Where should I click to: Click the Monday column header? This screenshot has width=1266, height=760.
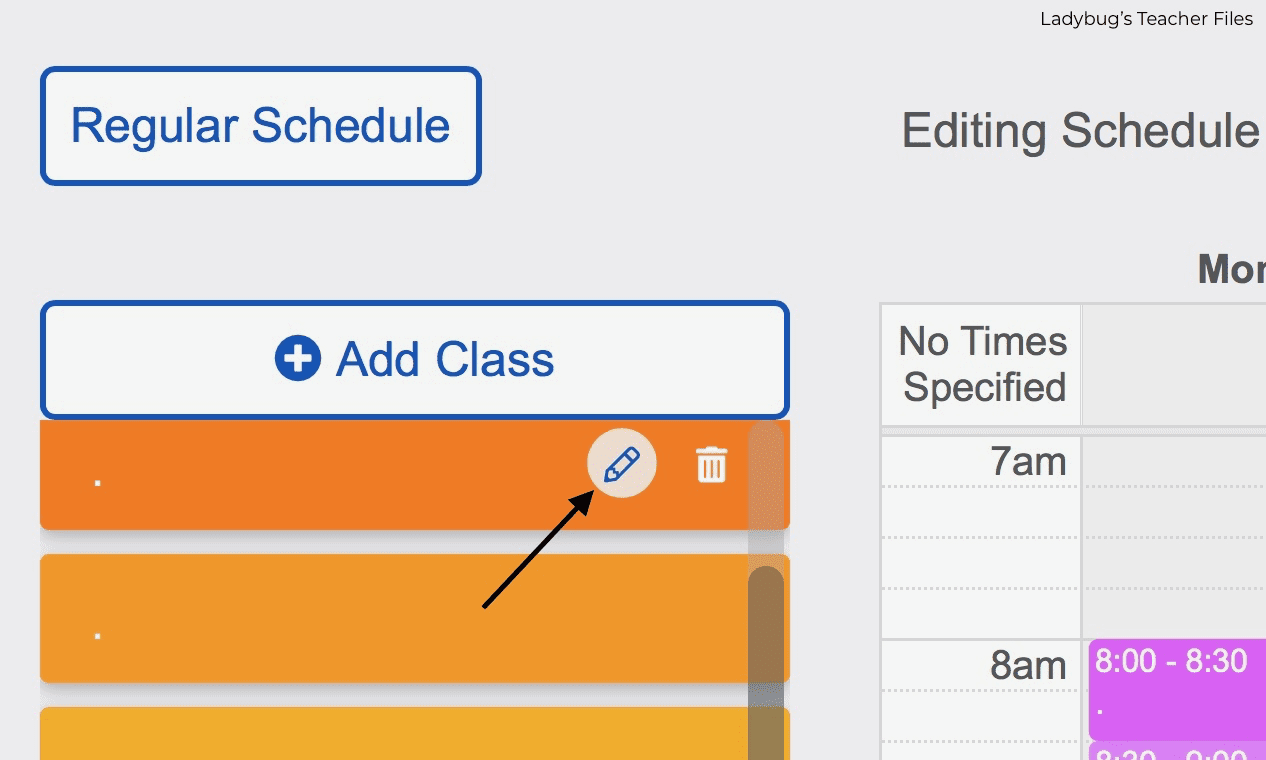(x=1232, y=268)
